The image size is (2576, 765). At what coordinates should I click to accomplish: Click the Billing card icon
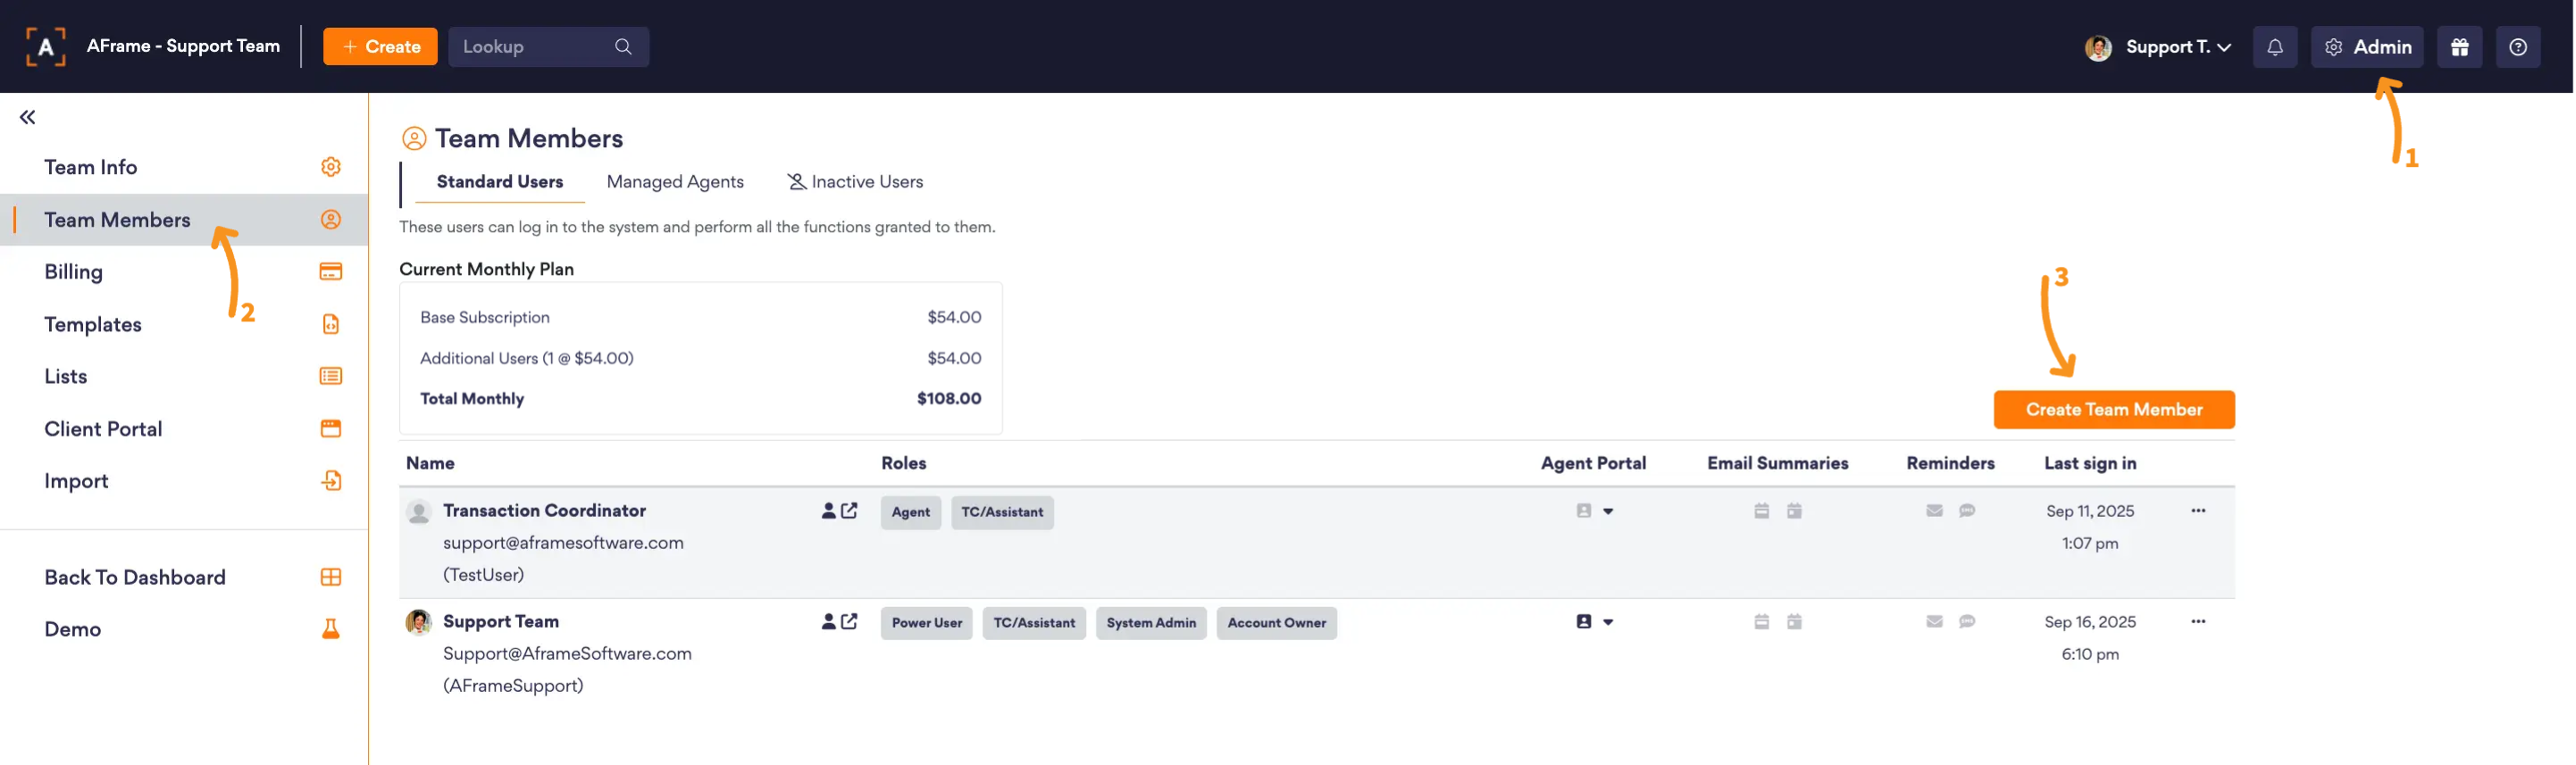click(x=330, y=272)
